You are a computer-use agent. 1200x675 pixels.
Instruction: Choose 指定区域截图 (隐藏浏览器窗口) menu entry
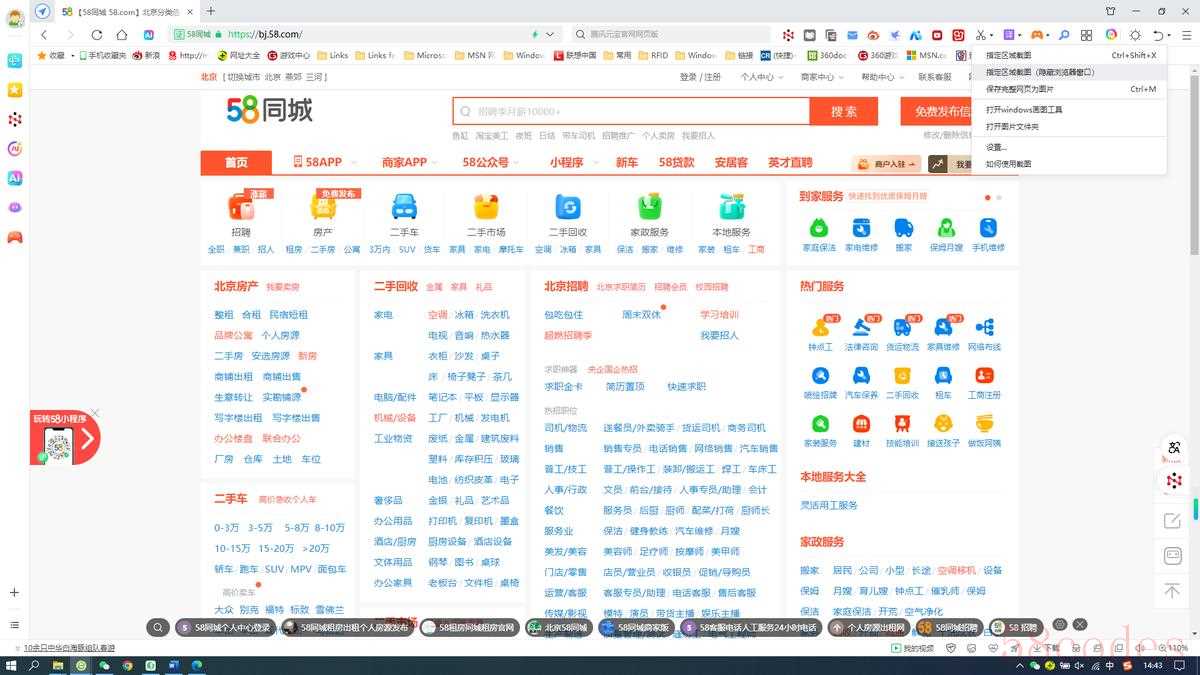pyautogui.click(x=1068, y=72)
